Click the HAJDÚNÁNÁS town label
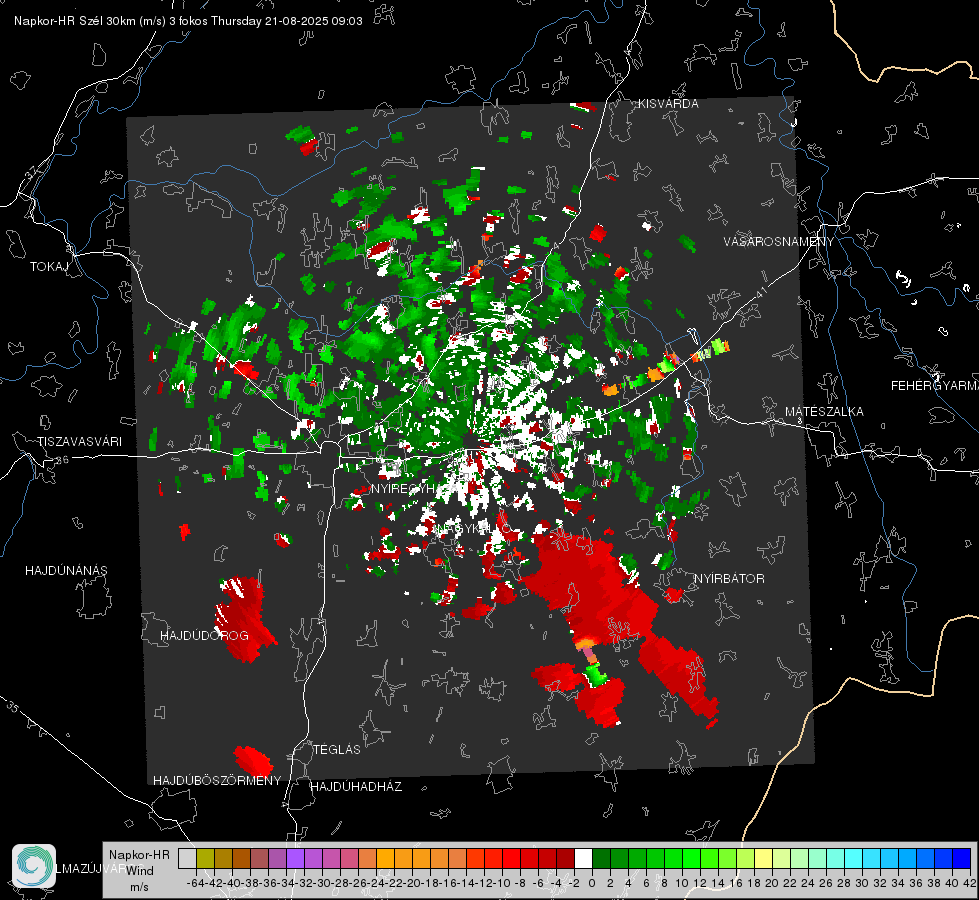 pyautogui.click(x=66, y=570)
